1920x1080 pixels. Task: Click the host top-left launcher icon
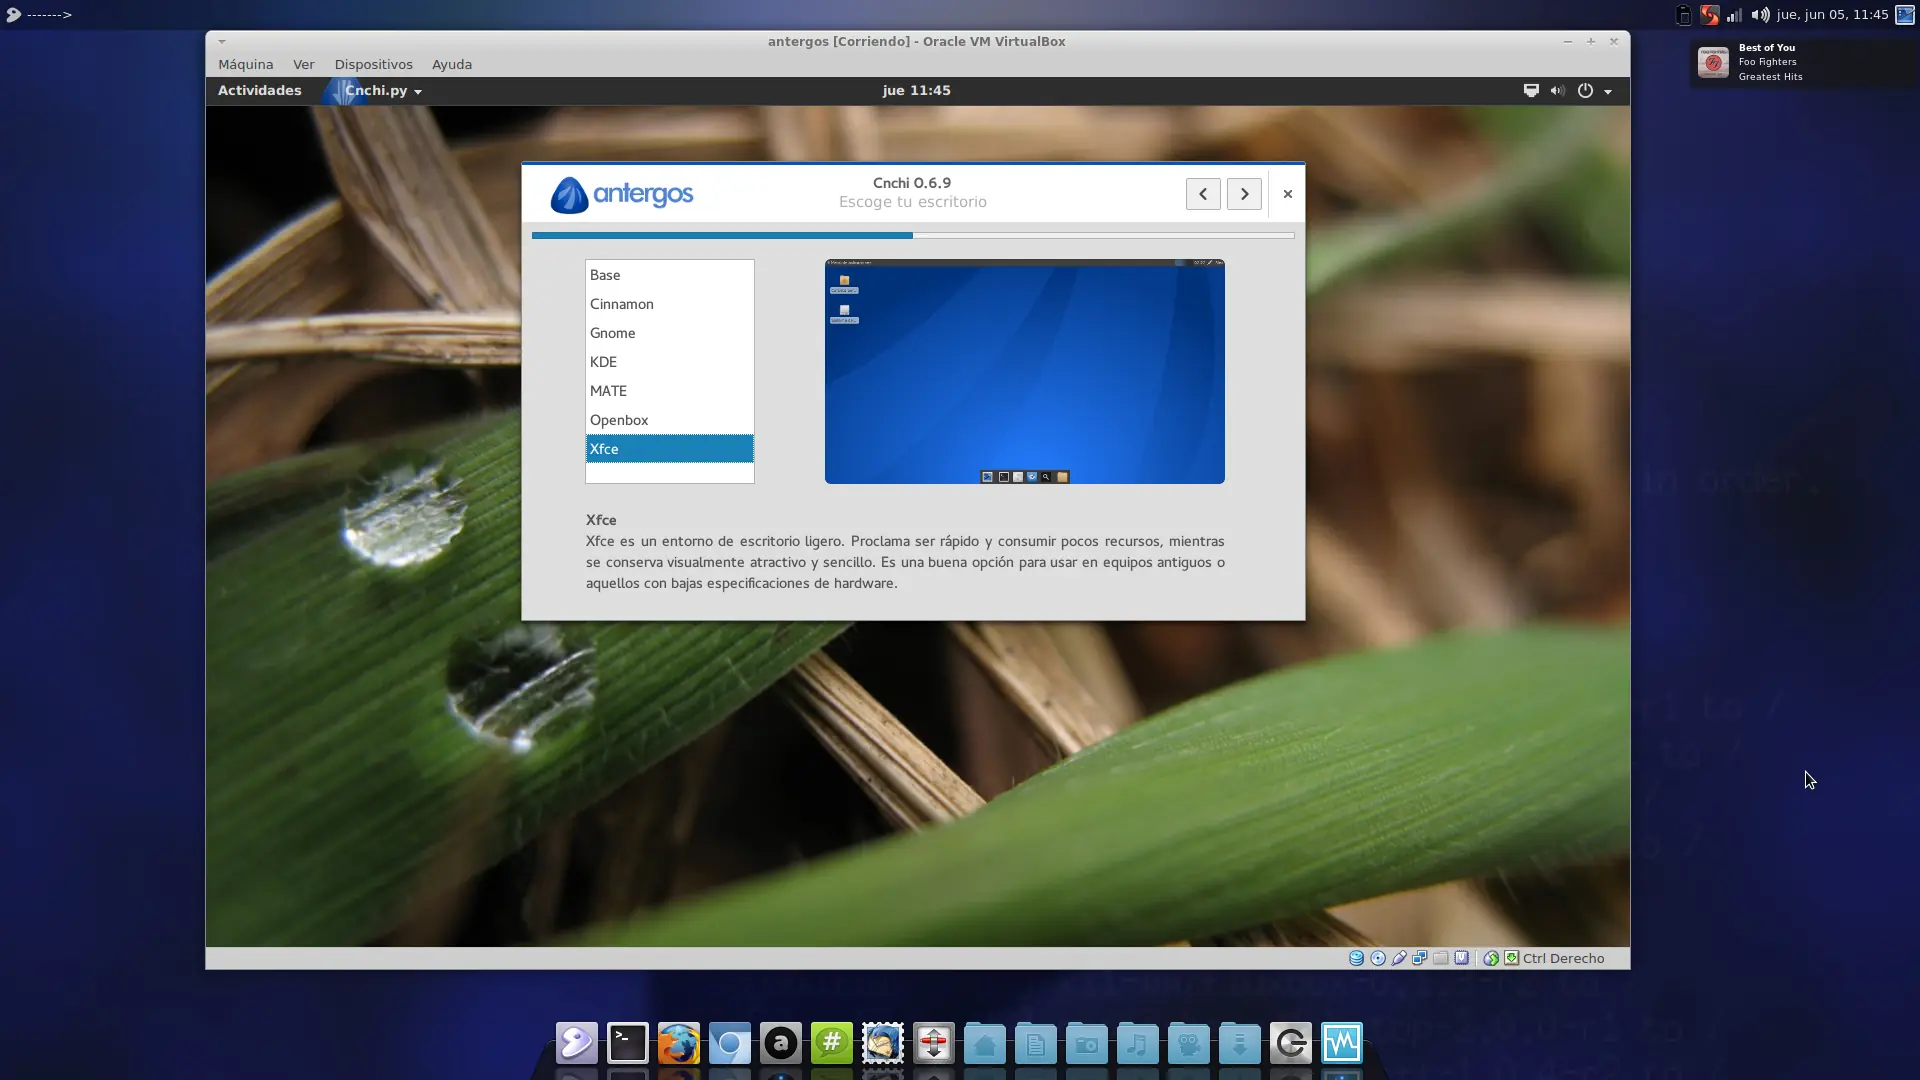pyautogui.click(x=13, y=14)
